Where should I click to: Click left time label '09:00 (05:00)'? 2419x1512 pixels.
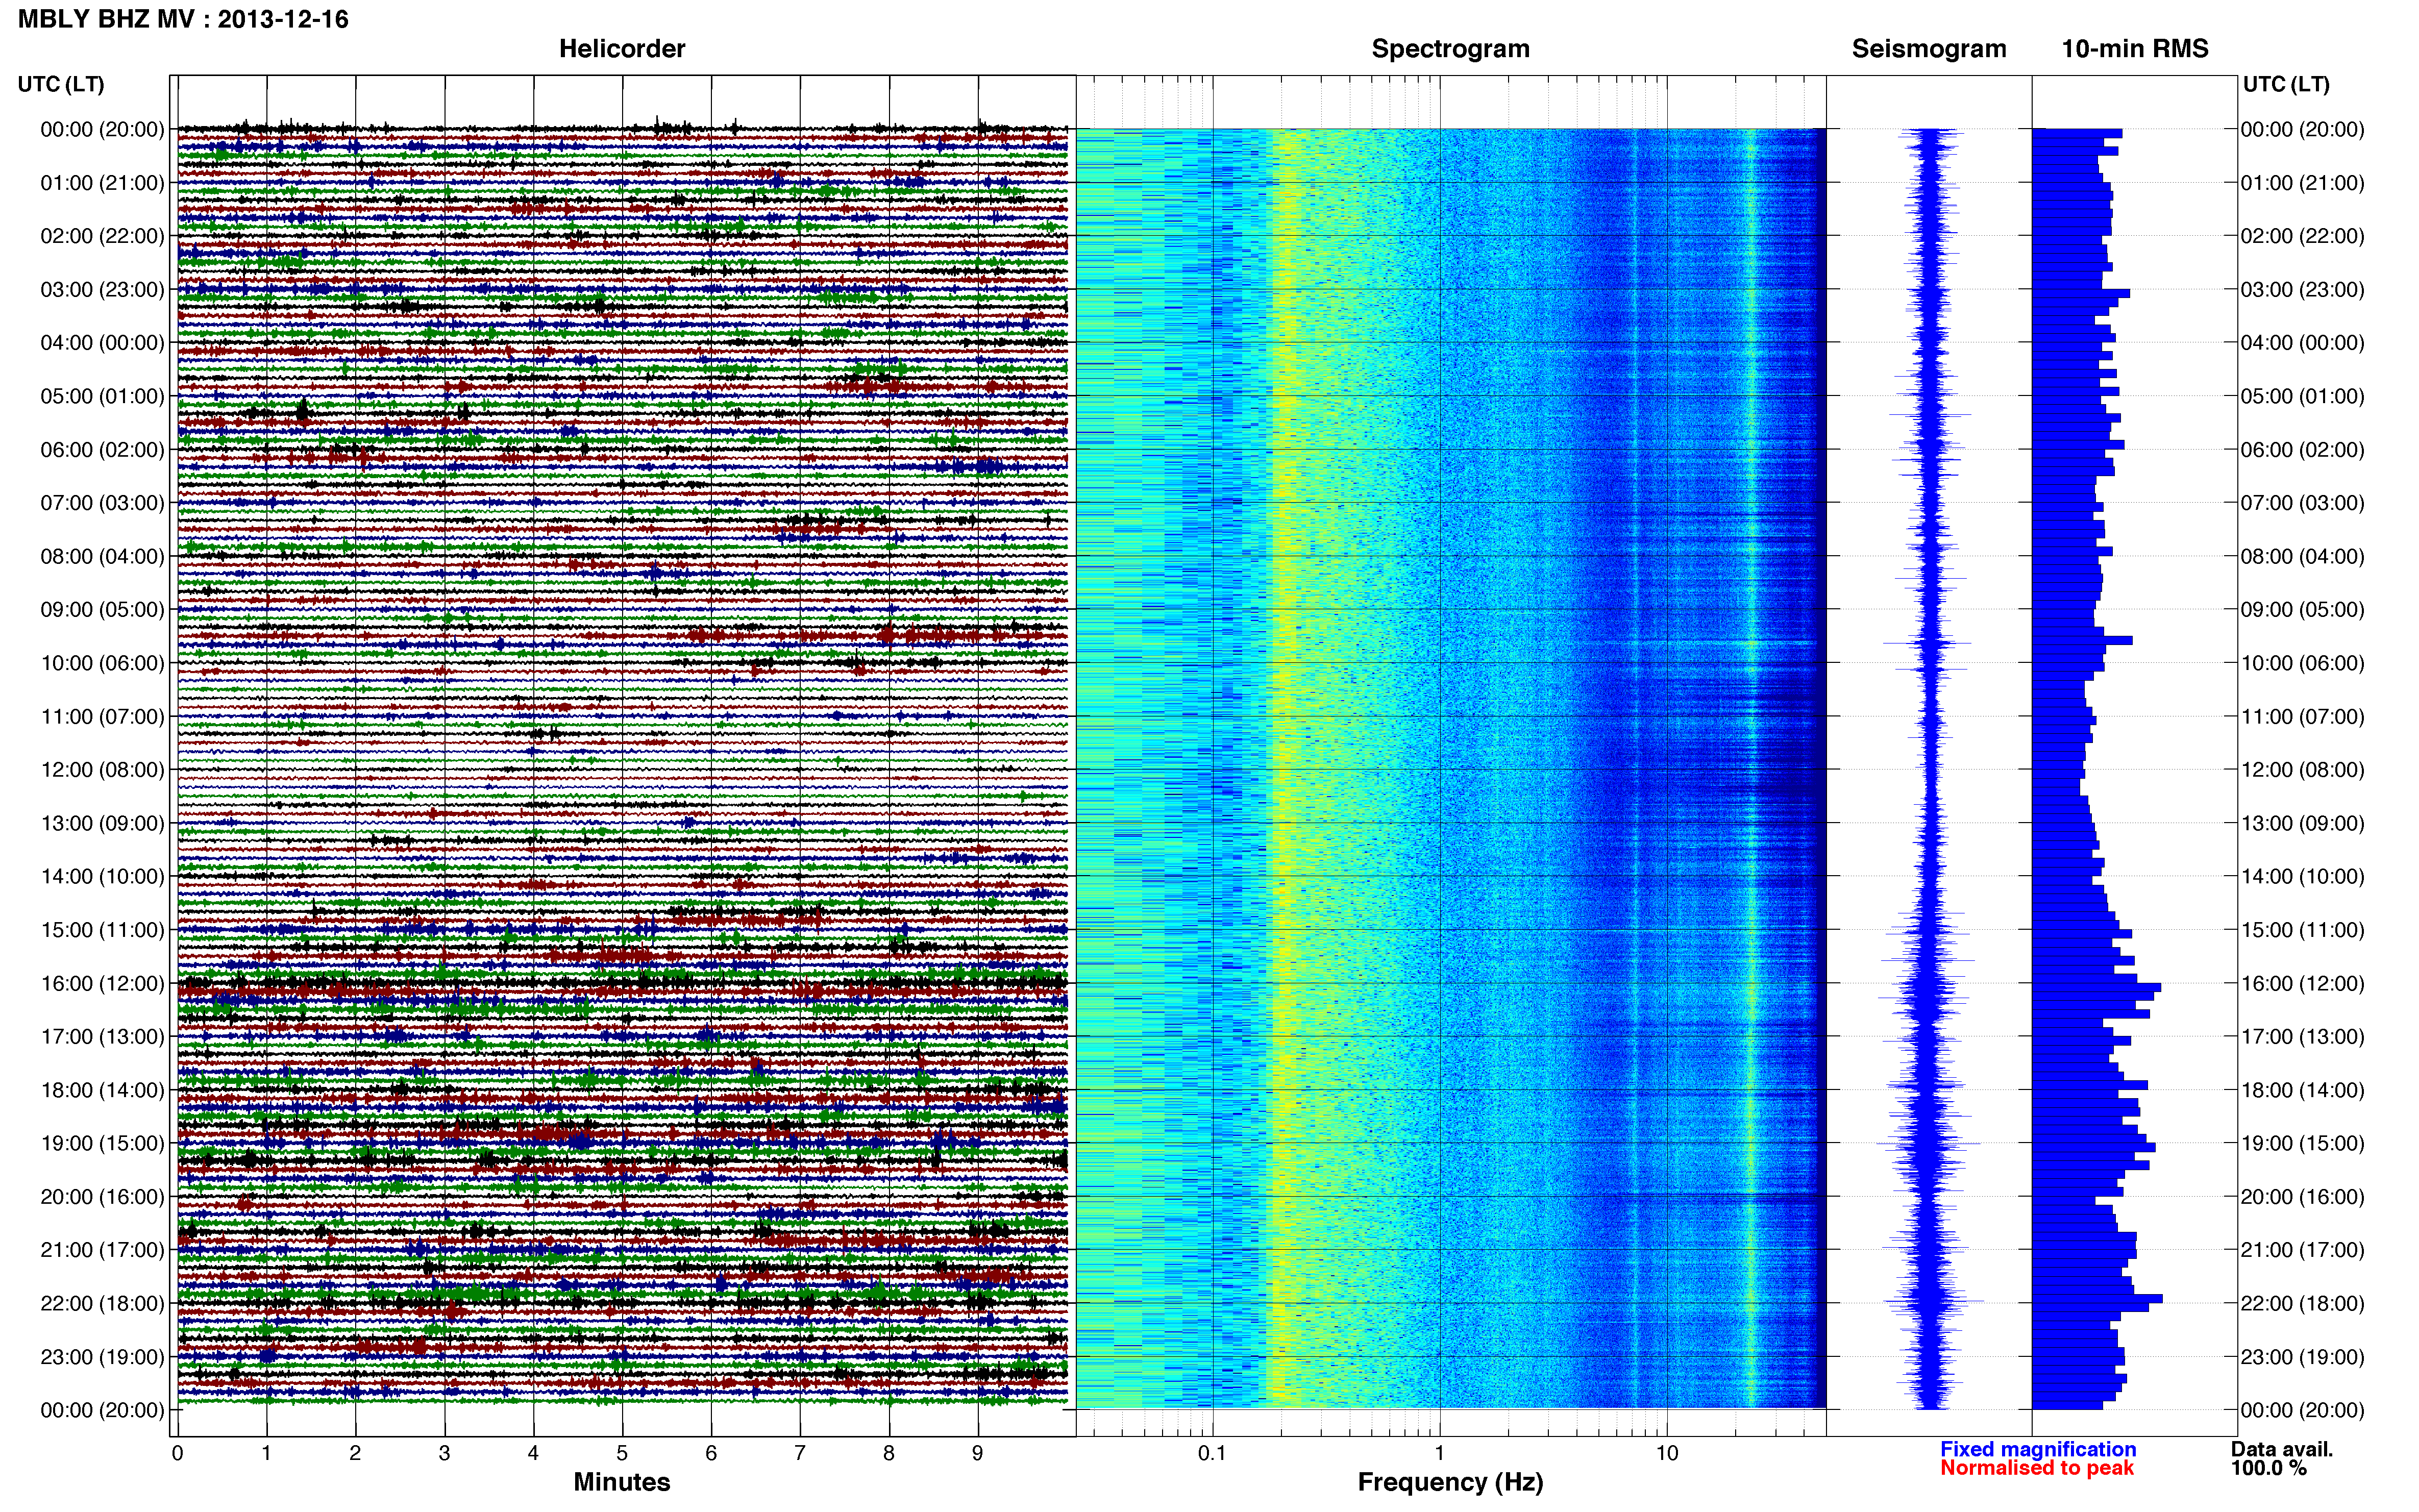click(x=102, y=610)
